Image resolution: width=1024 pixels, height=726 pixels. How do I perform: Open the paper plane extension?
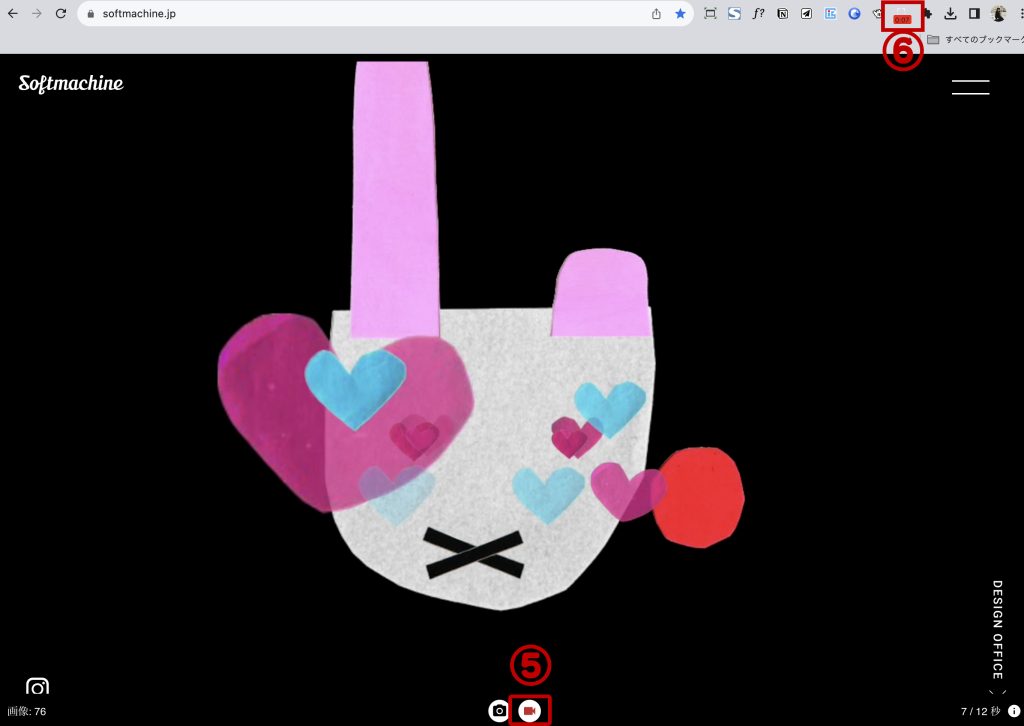point(807,14)
